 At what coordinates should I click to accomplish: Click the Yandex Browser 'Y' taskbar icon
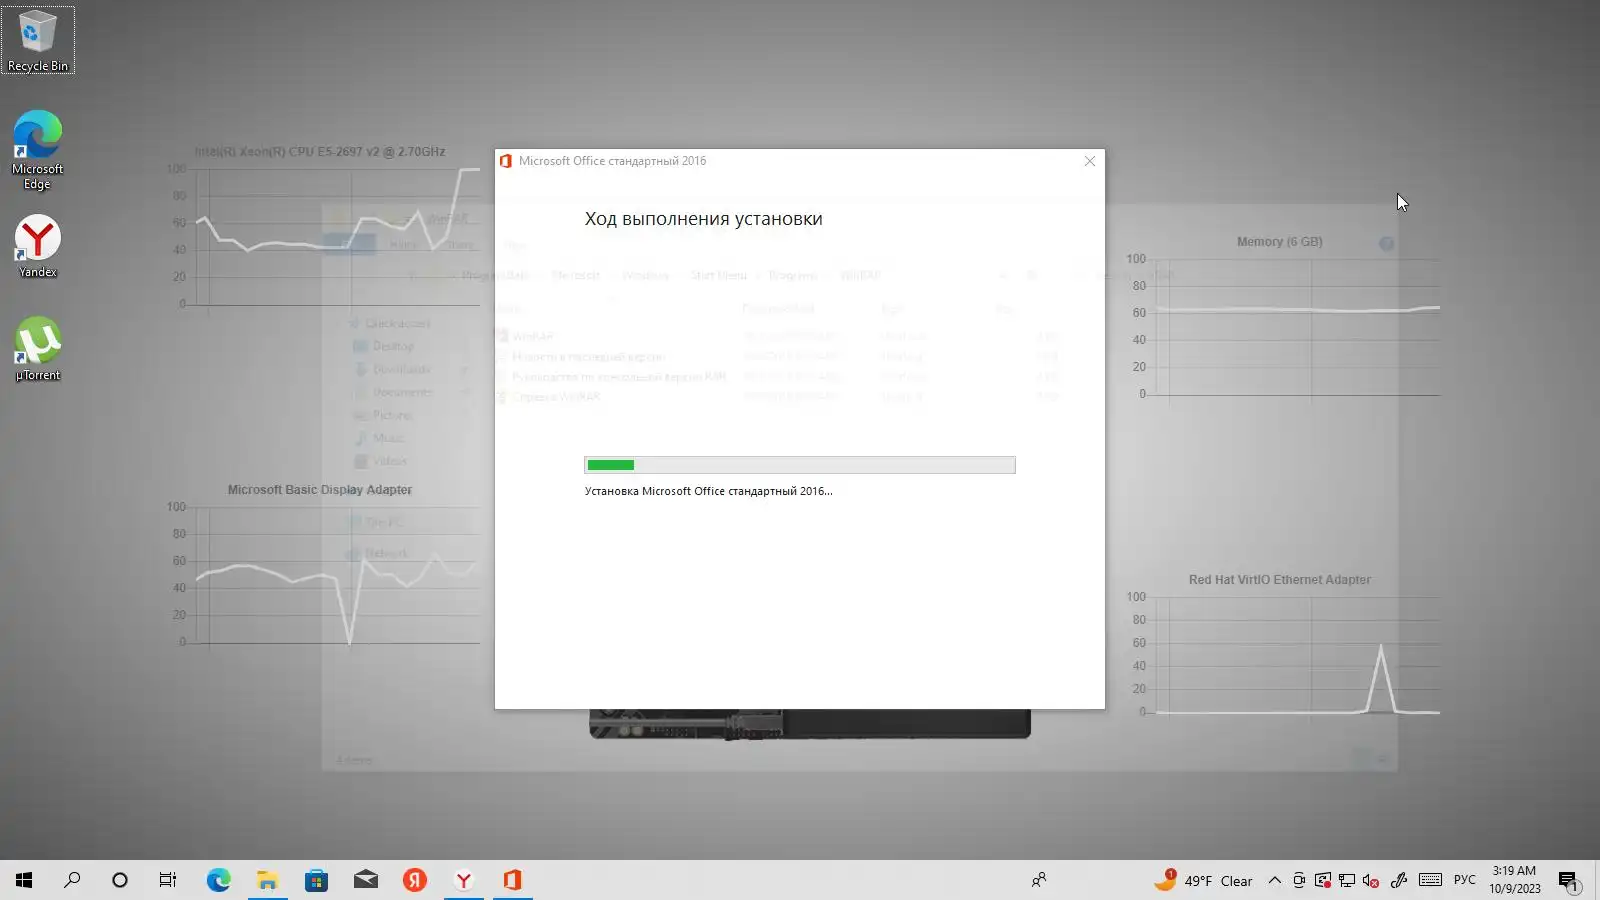tap(463, 880)
